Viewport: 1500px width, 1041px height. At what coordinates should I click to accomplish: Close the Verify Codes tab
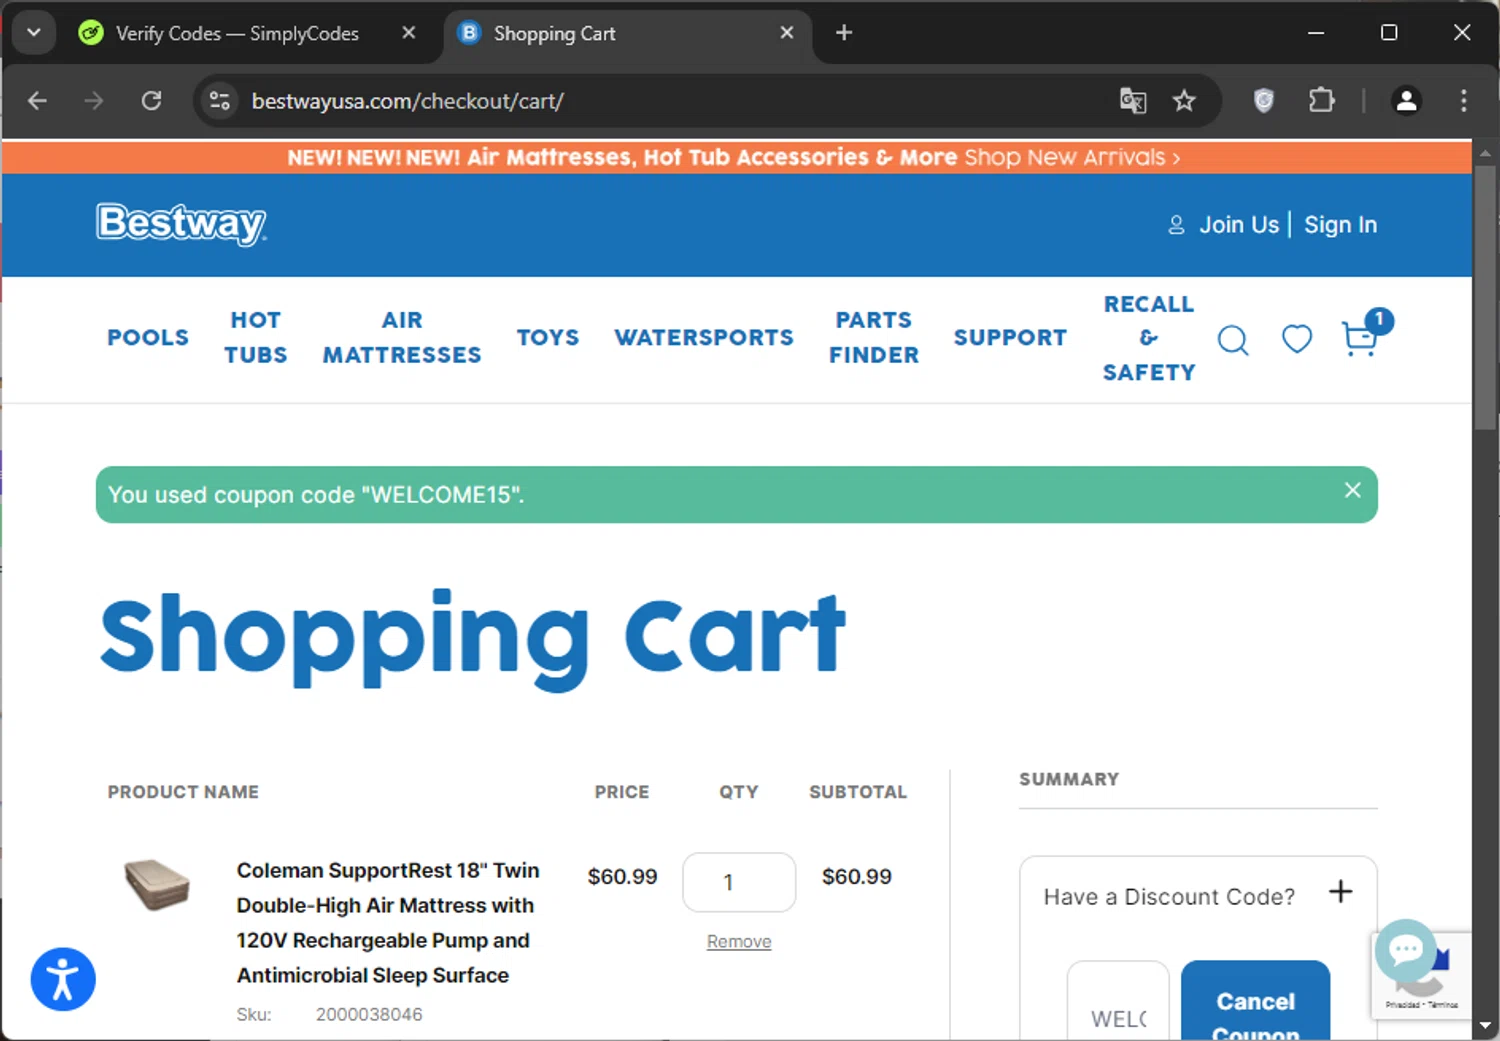(408, 33)
